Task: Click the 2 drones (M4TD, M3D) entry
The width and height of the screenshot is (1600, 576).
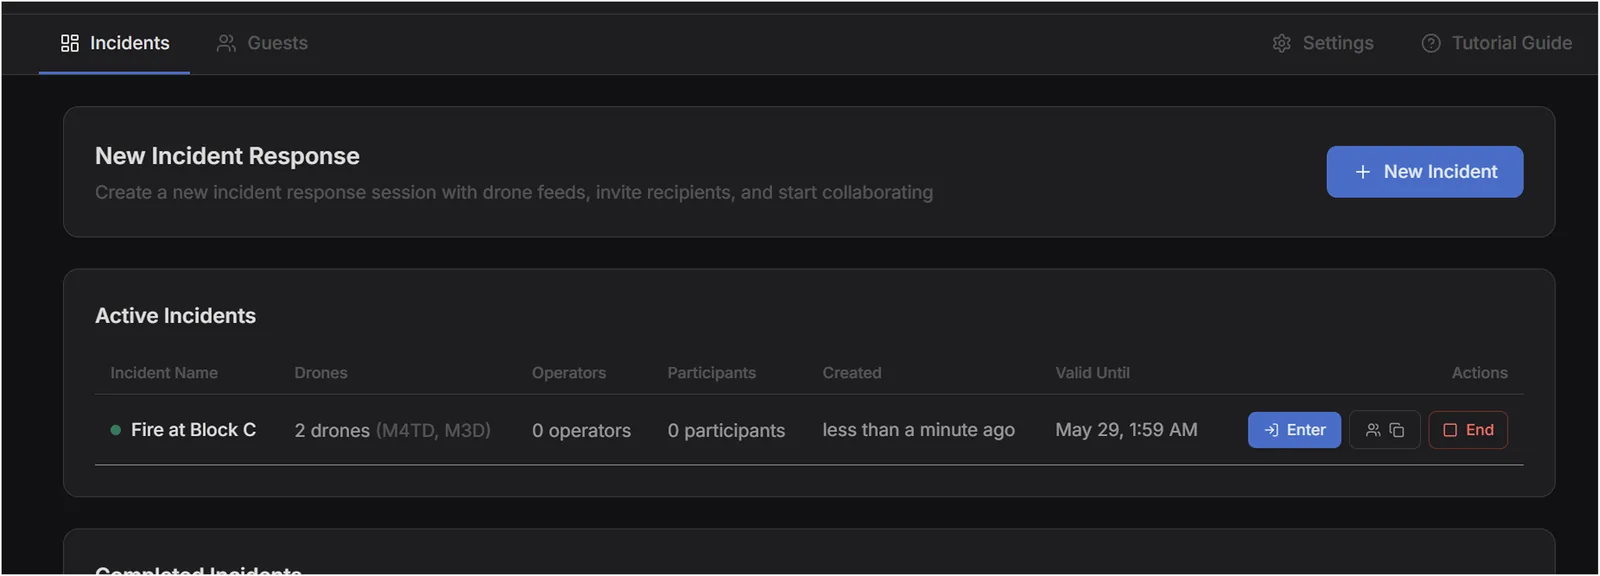Action: tap(392, 430)
